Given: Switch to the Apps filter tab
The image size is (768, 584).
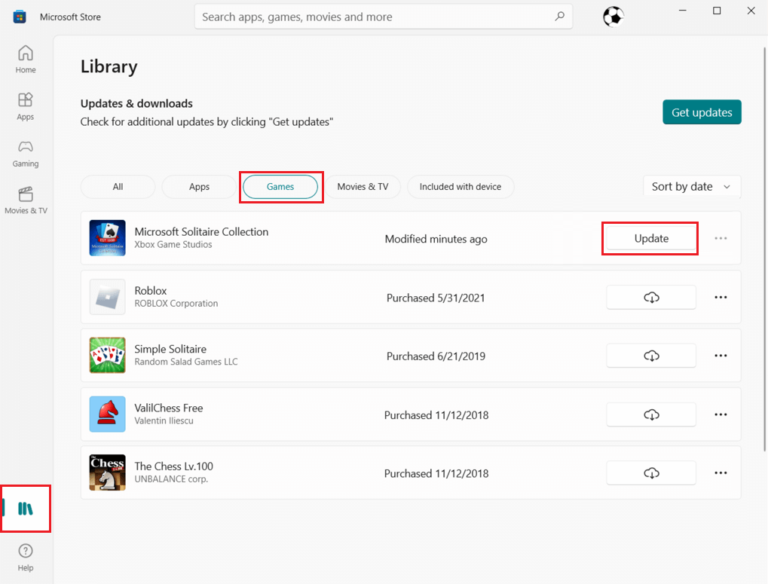Looking at the screenshot, I should coord(199,187).
